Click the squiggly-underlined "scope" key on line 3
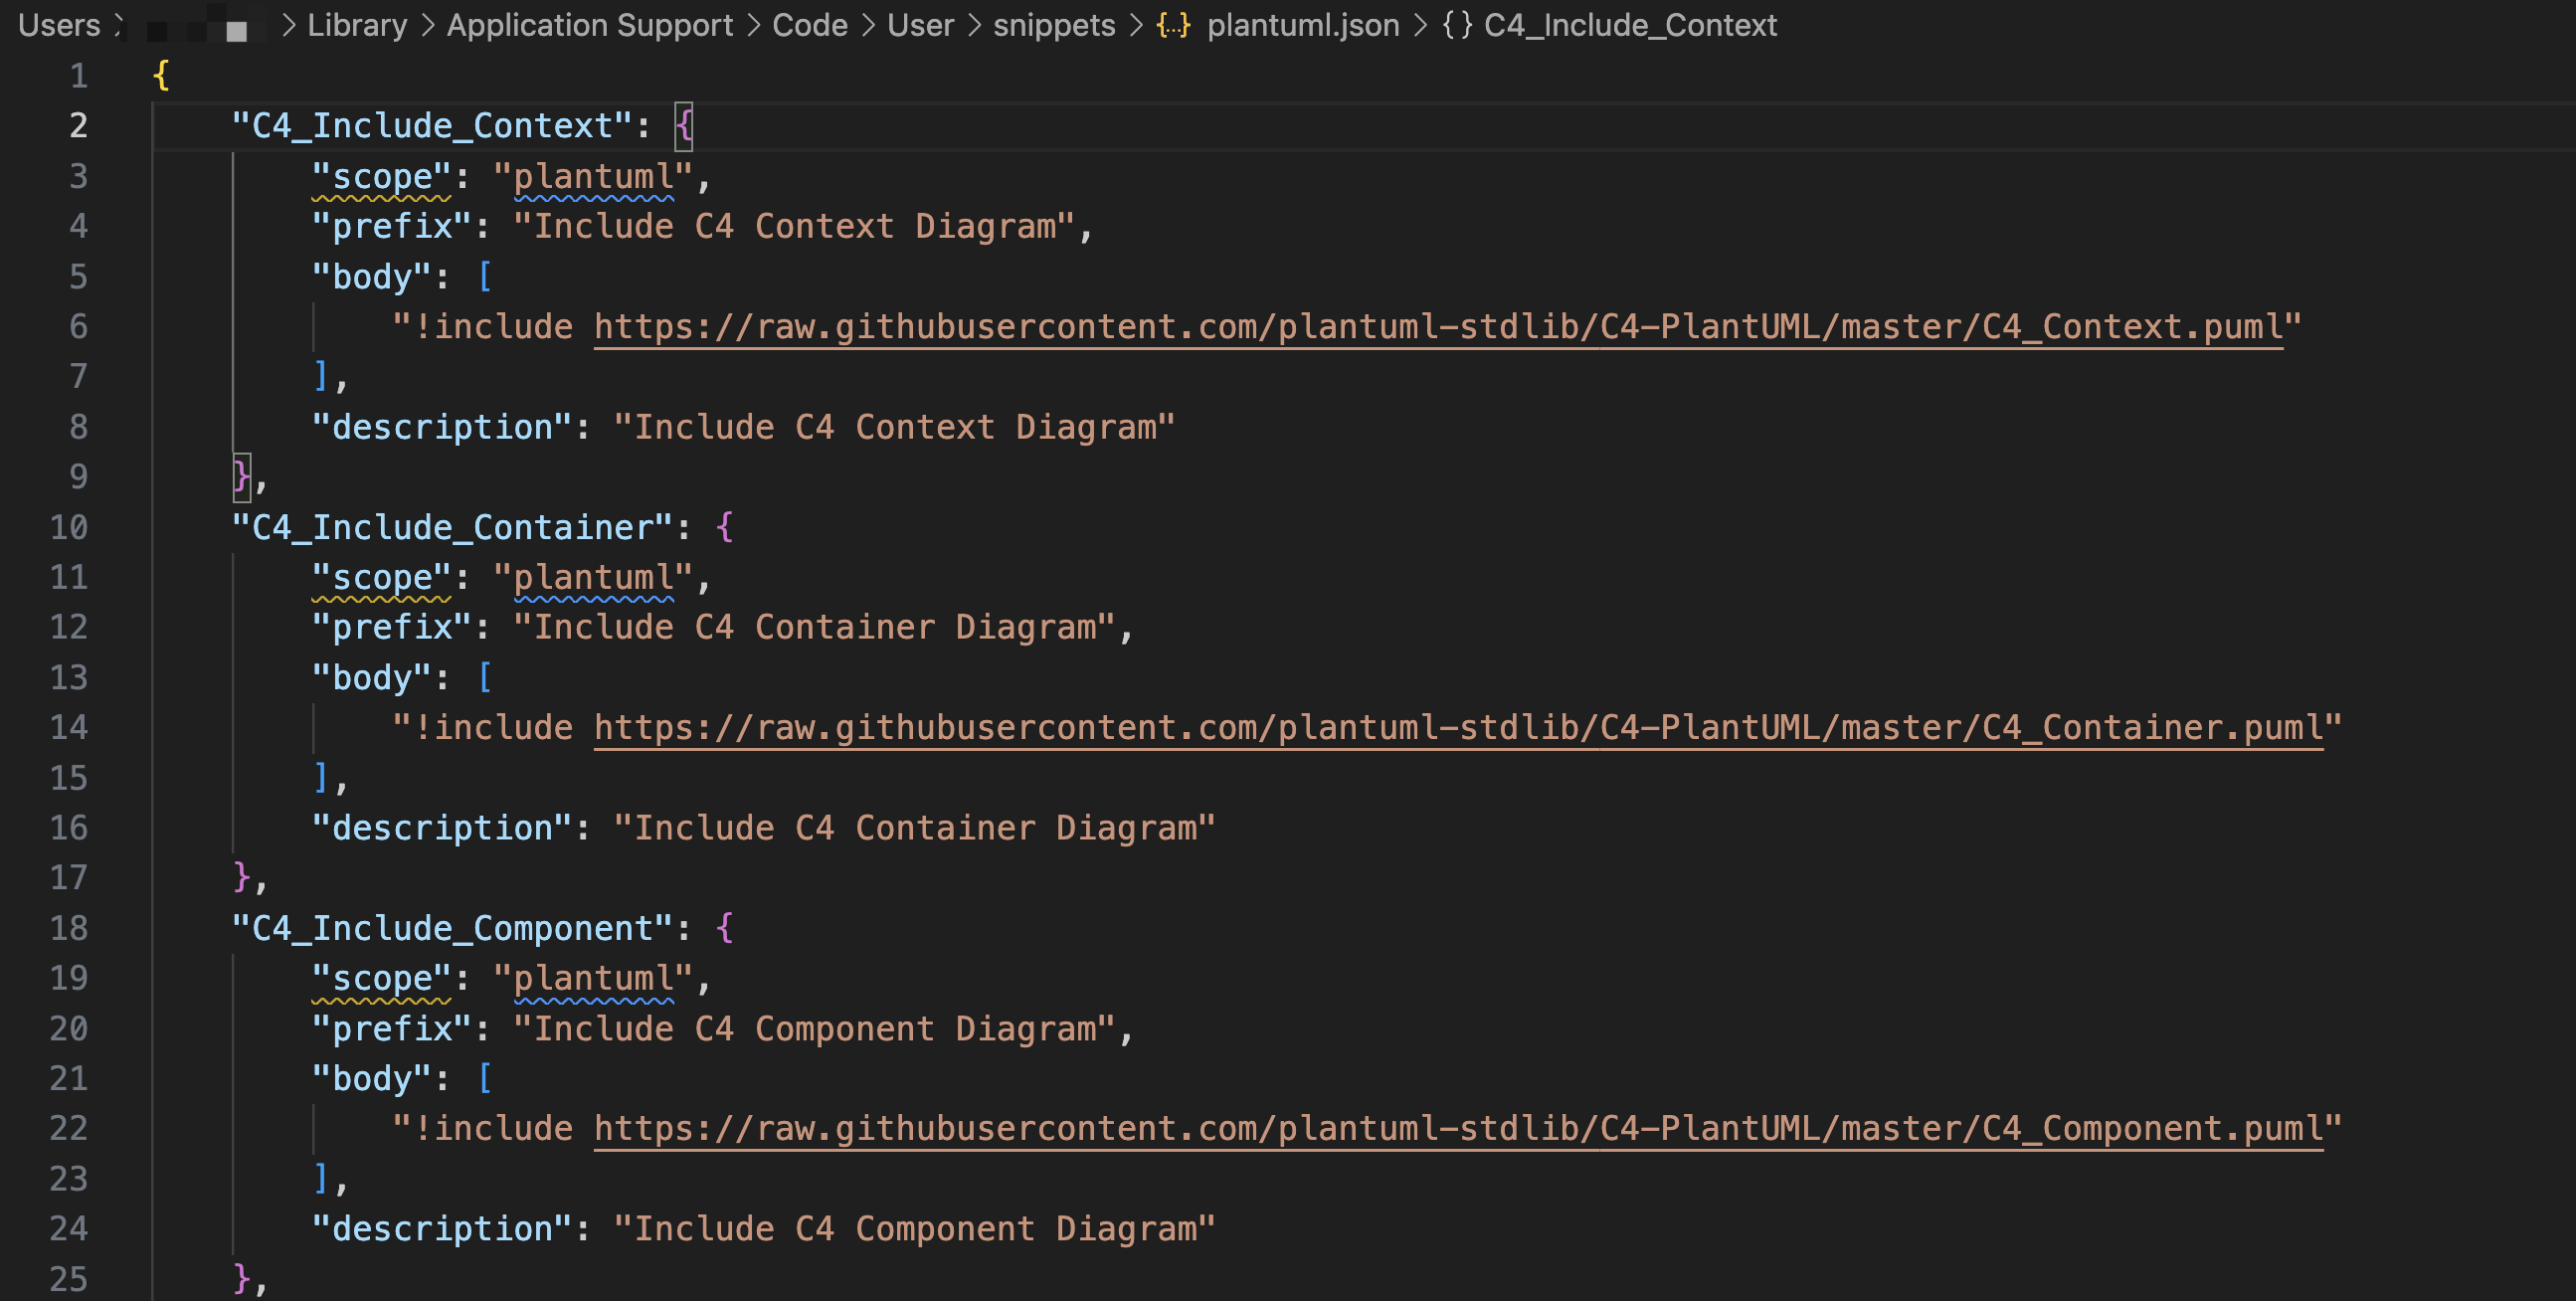Image resolution: width=2576 pixels, height=1301 pixels. pyautogui.click(x=382, y=177)
